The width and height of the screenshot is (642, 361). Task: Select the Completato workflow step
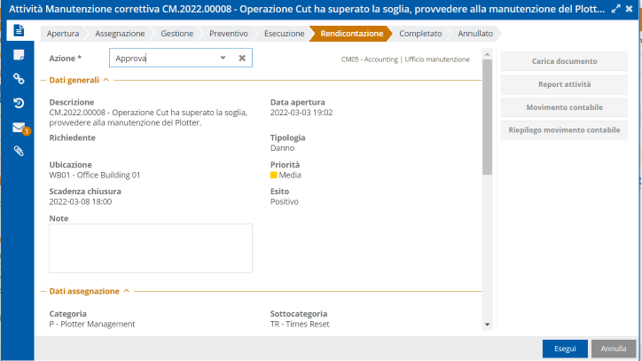point(420,34)
